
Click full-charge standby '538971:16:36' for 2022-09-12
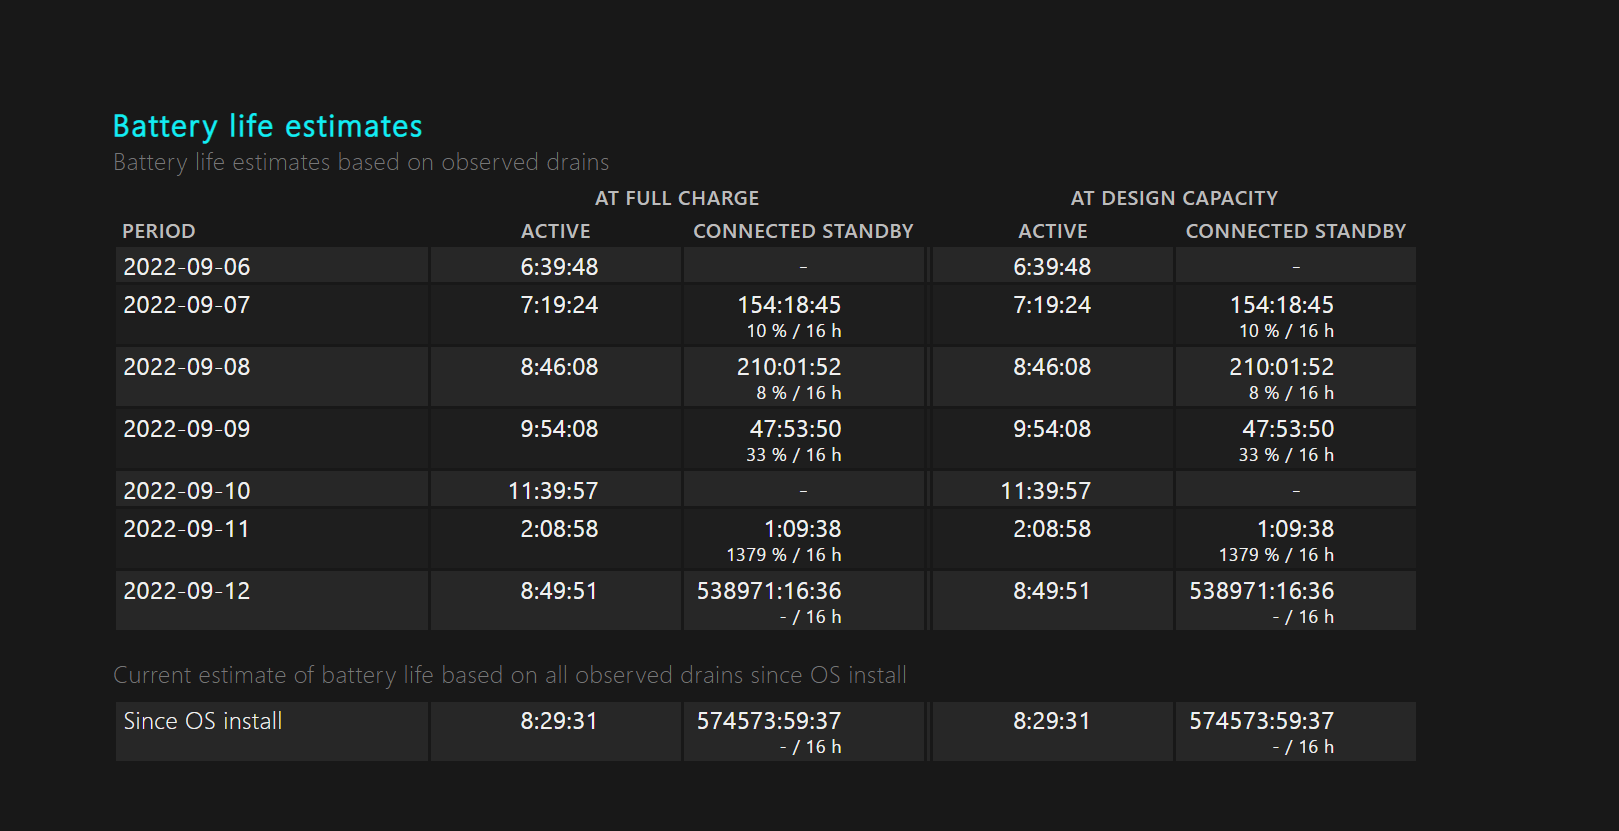[769, 591]
